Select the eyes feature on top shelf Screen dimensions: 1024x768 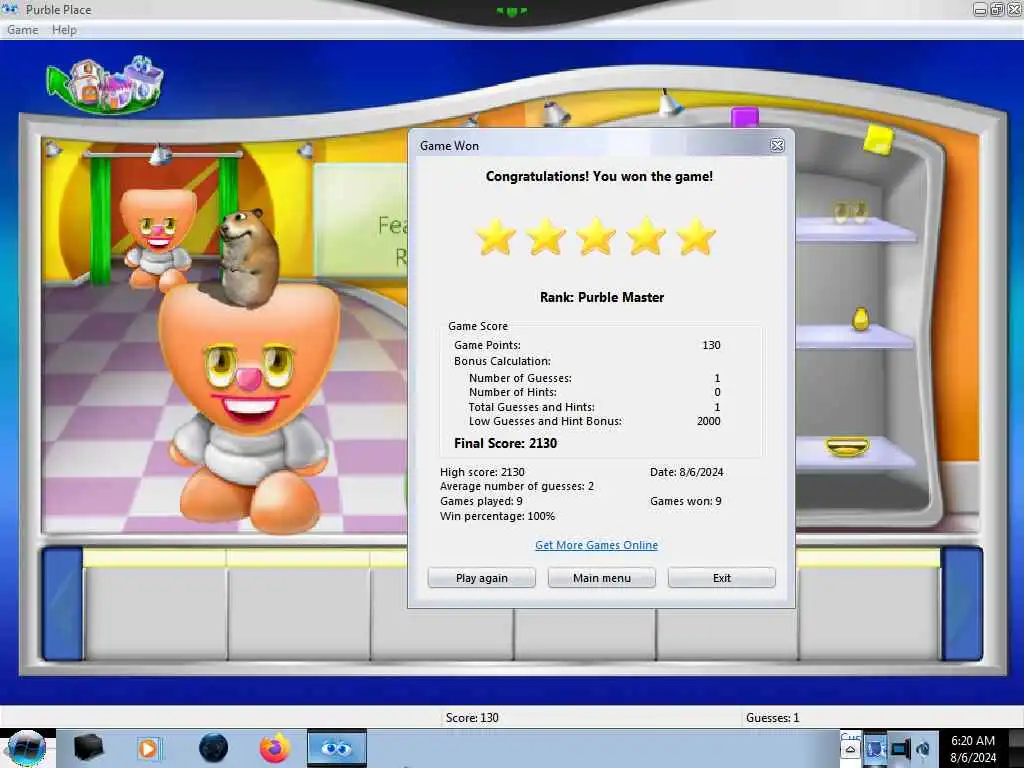850,212
